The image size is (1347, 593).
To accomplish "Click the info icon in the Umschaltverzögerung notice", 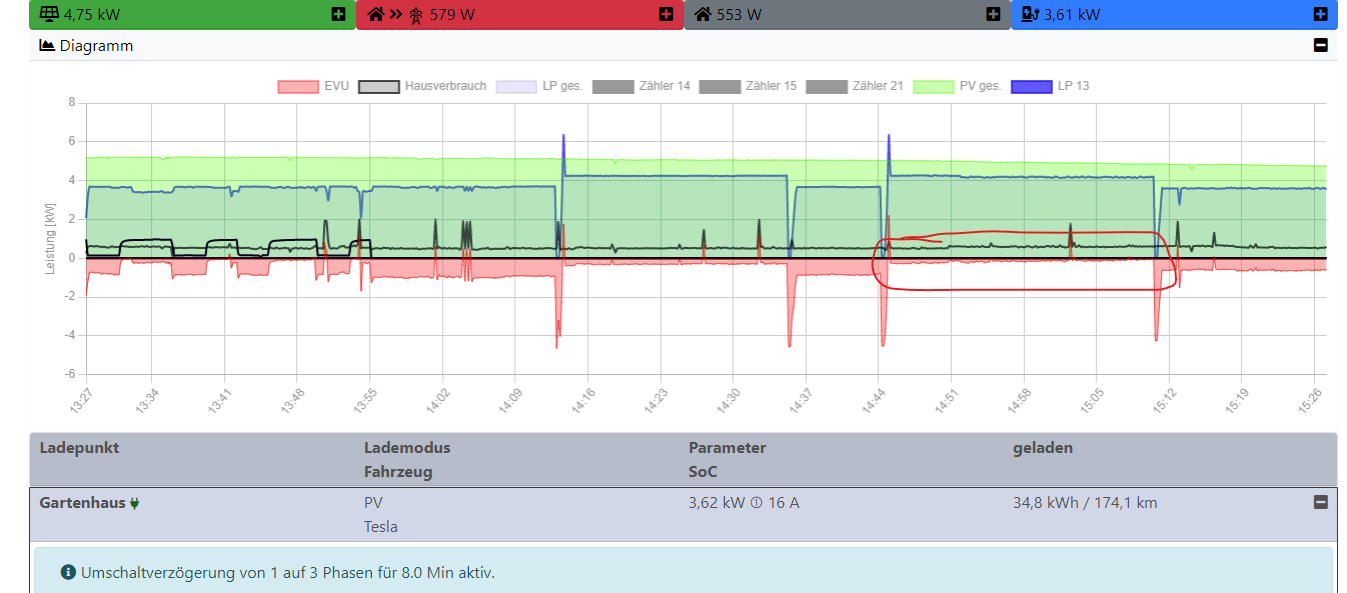I will [68, 573].
